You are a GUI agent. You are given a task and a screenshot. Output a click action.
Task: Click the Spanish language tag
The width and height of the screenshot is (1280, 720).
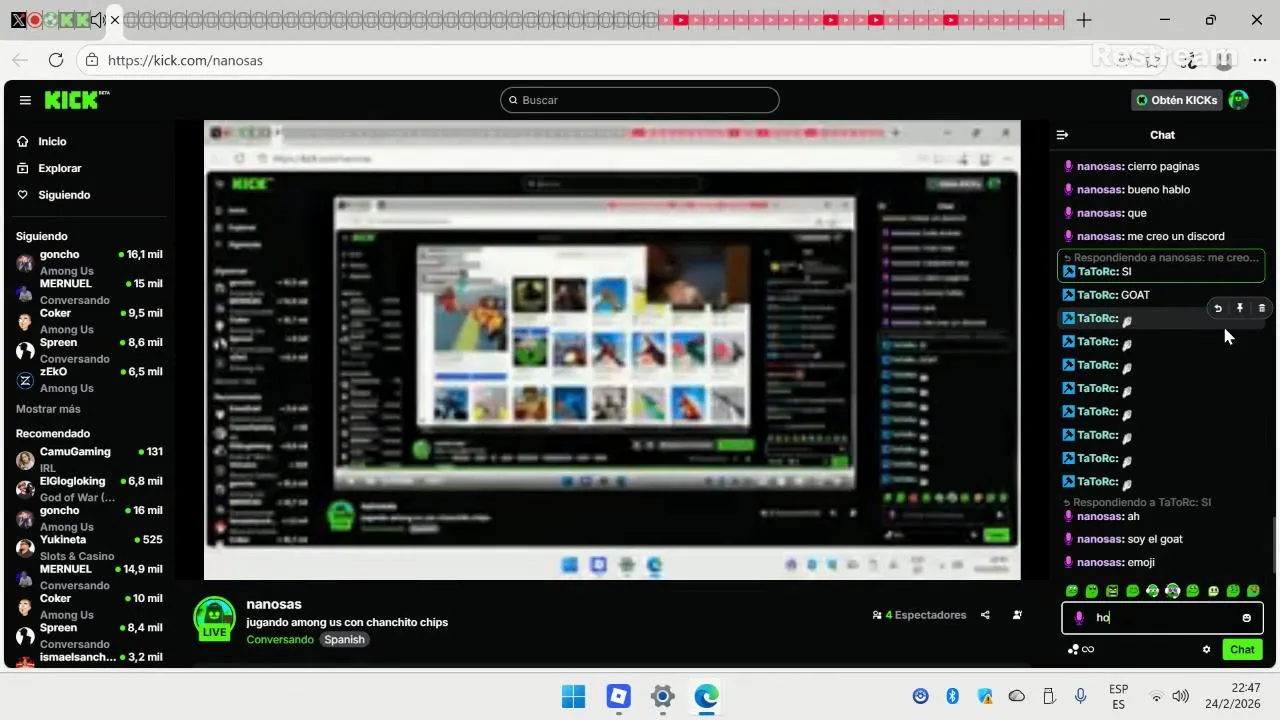point(344,640)
